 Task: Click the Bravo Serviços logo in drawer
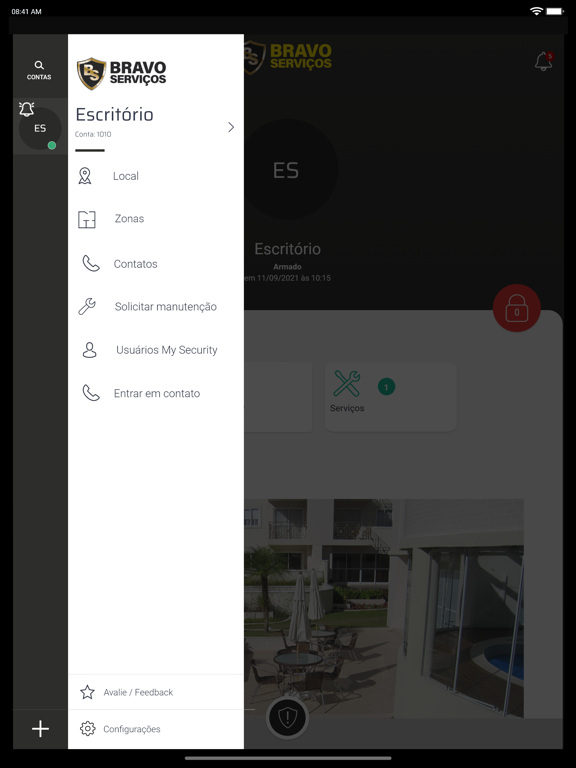point(121,73)
